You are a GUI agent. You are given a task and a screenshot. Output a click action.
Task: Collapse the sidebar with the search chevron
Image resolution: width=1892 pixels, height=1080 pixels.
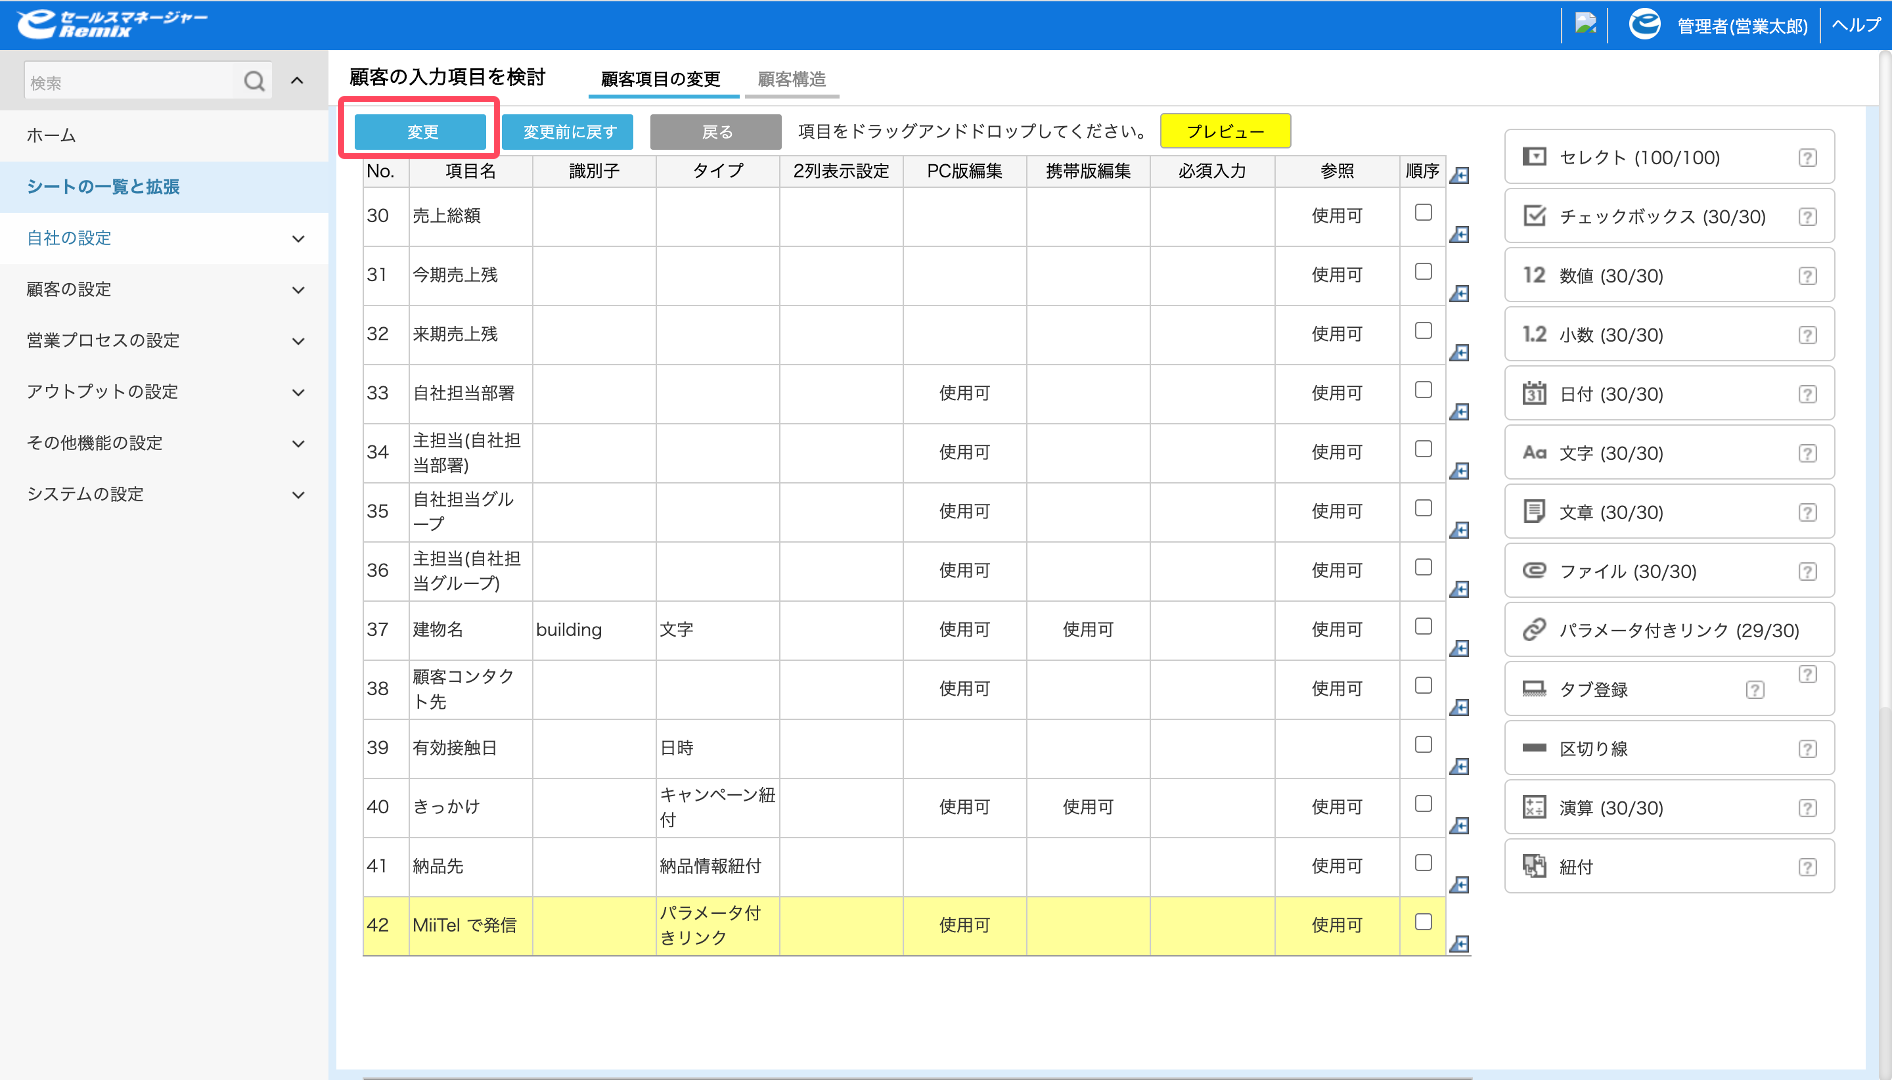pyautogui.click(x=297, y=81)
